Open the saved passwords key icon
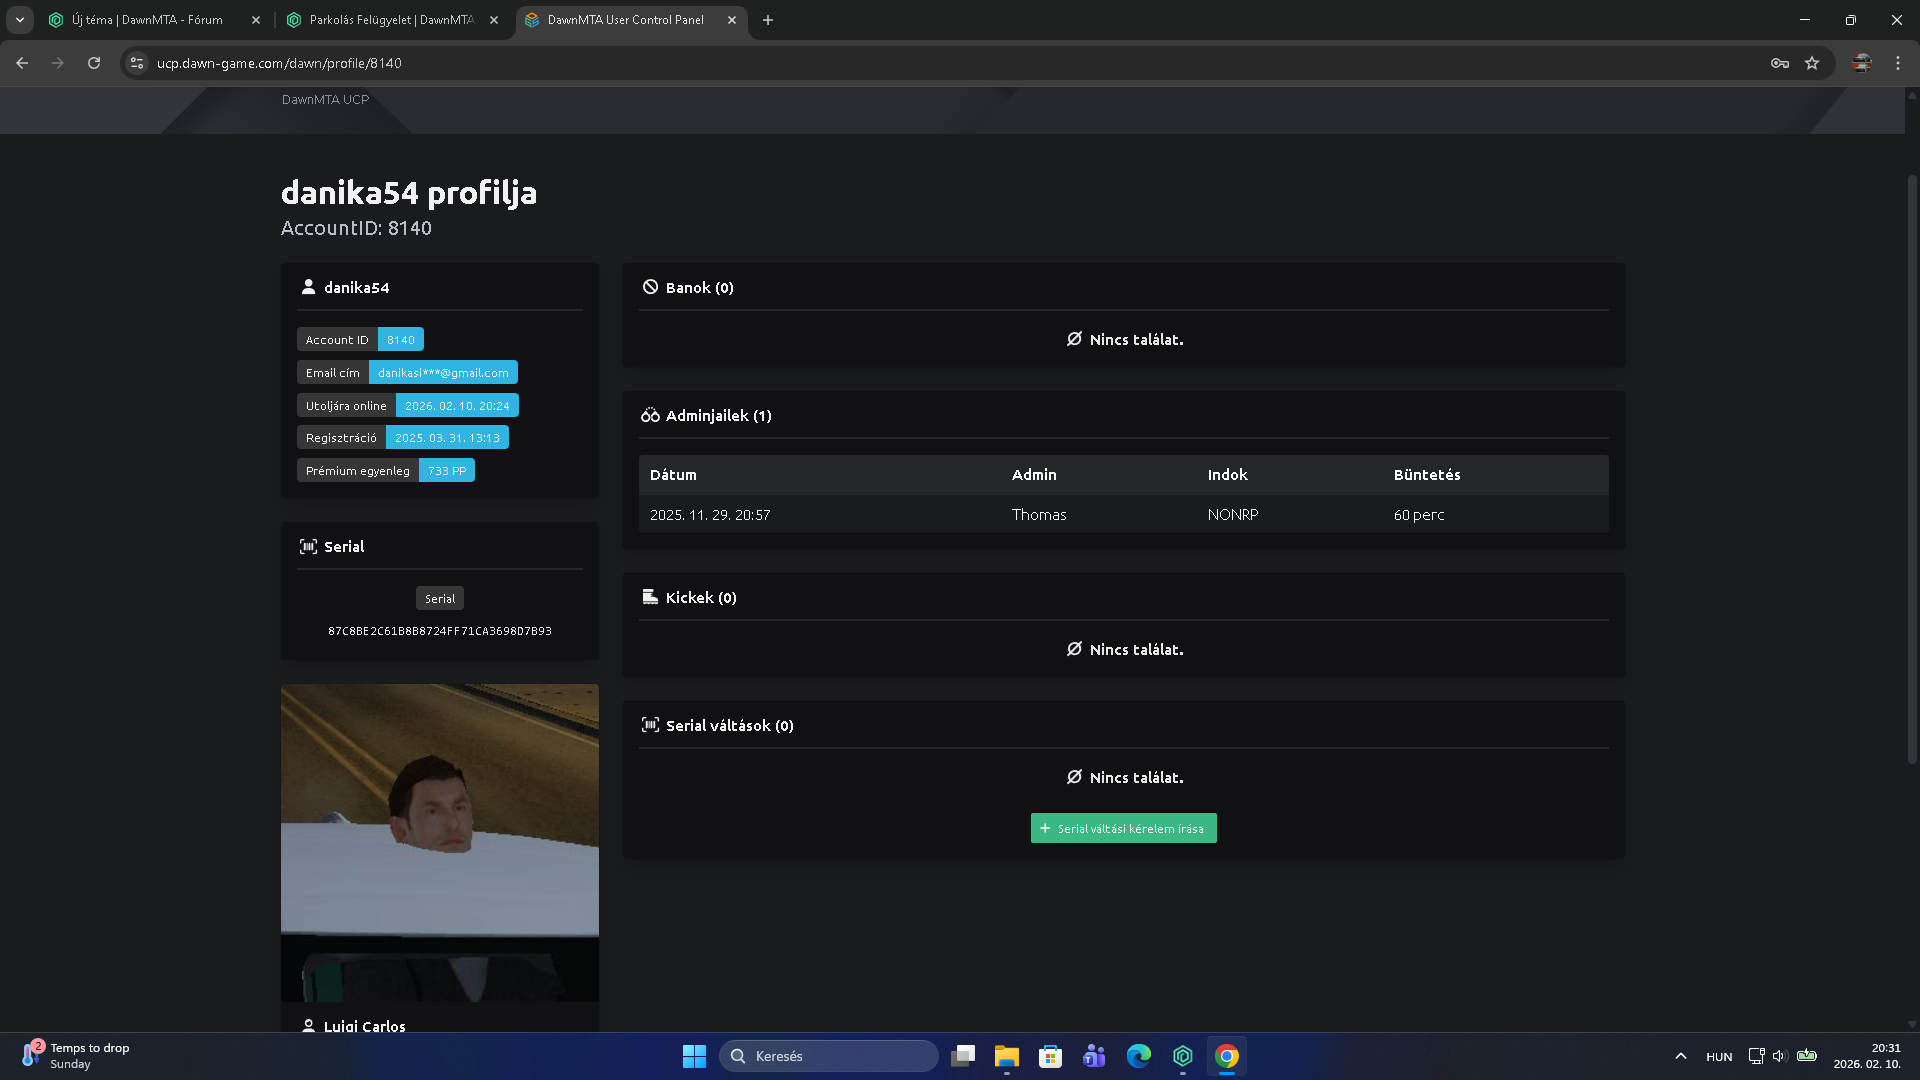The image size is (1920, 1080). [x=1779, y=63]
